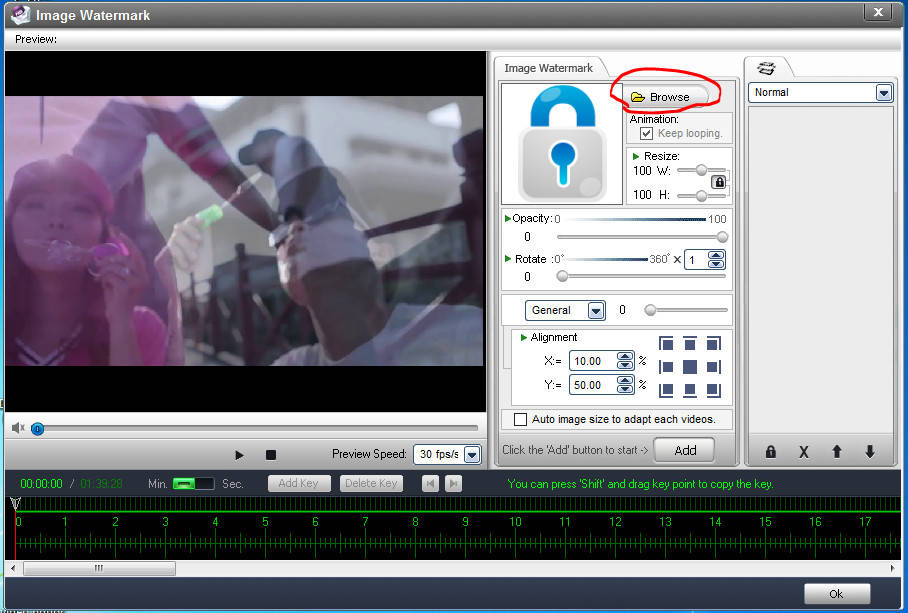Increase the X alignment value
The width and height of the screenshot is (908, 613).
click(x=625, y=357)
